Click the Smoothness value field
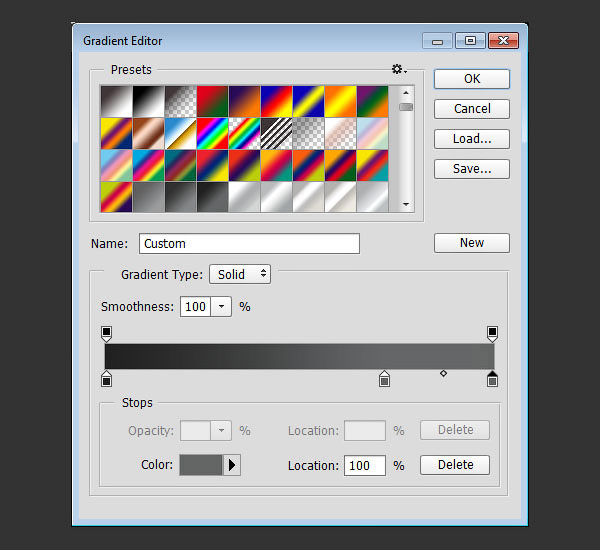This screenshot has height=550, width=600. pos(195,307)
